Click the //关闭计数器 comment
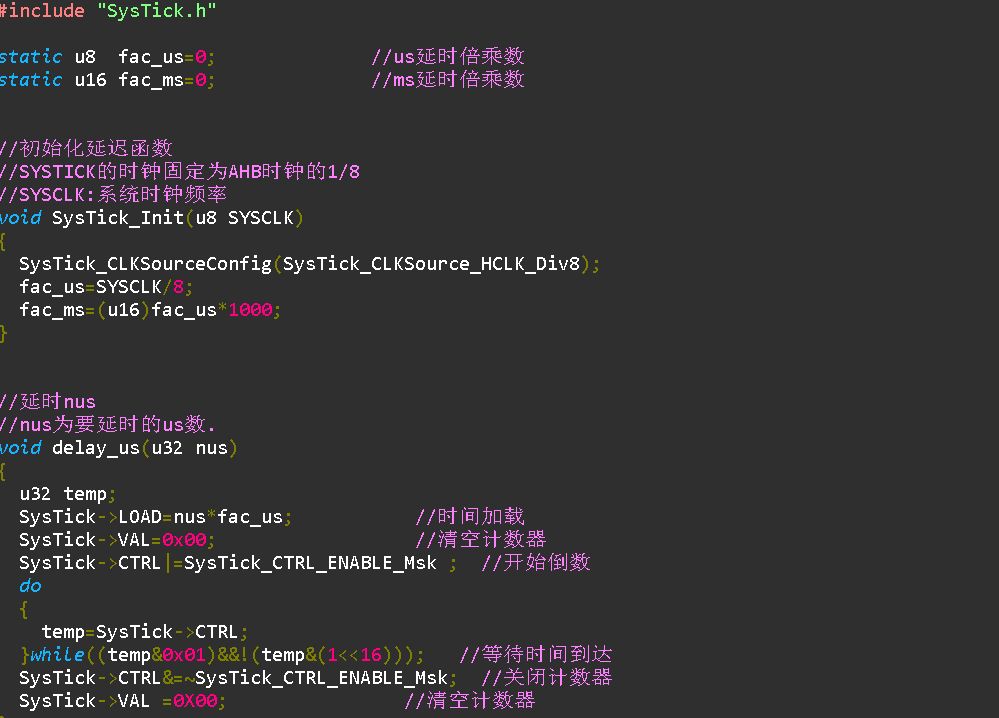 [547, 677]
